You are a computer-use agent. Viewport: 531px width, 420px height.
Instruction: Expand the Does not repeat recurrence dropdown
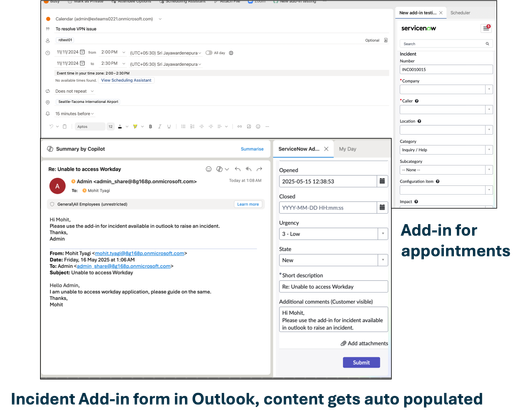92,91
